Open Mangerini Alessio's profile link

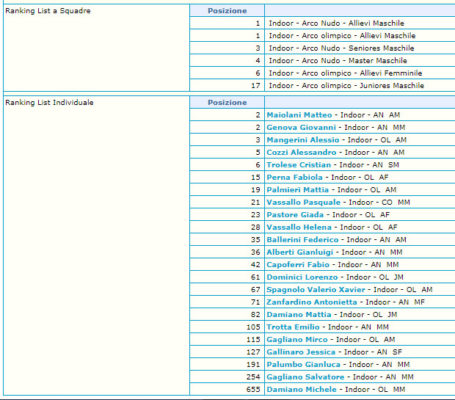[303, 140]
